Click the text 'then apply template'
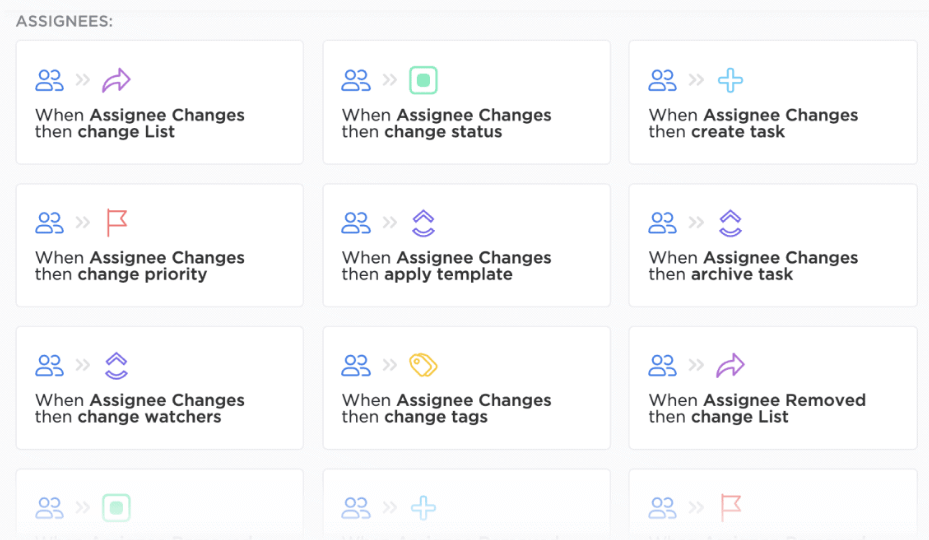This screenshot has width=929, height=540. (x=427, y=274)
